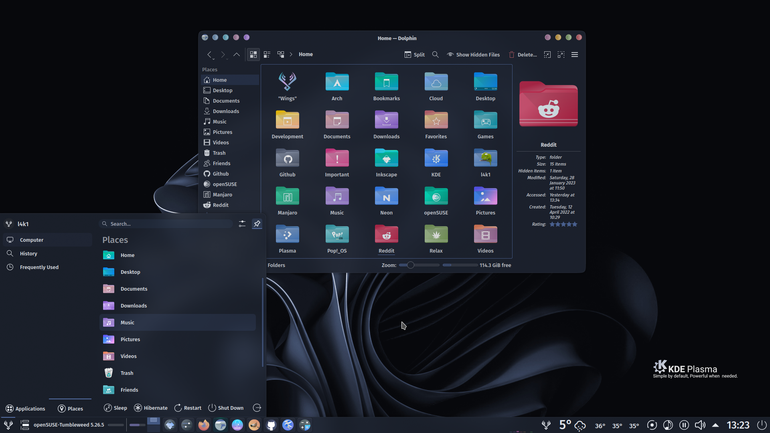770x433 pixels.
Task: Click the Sleep button
Action: point(115,408)
